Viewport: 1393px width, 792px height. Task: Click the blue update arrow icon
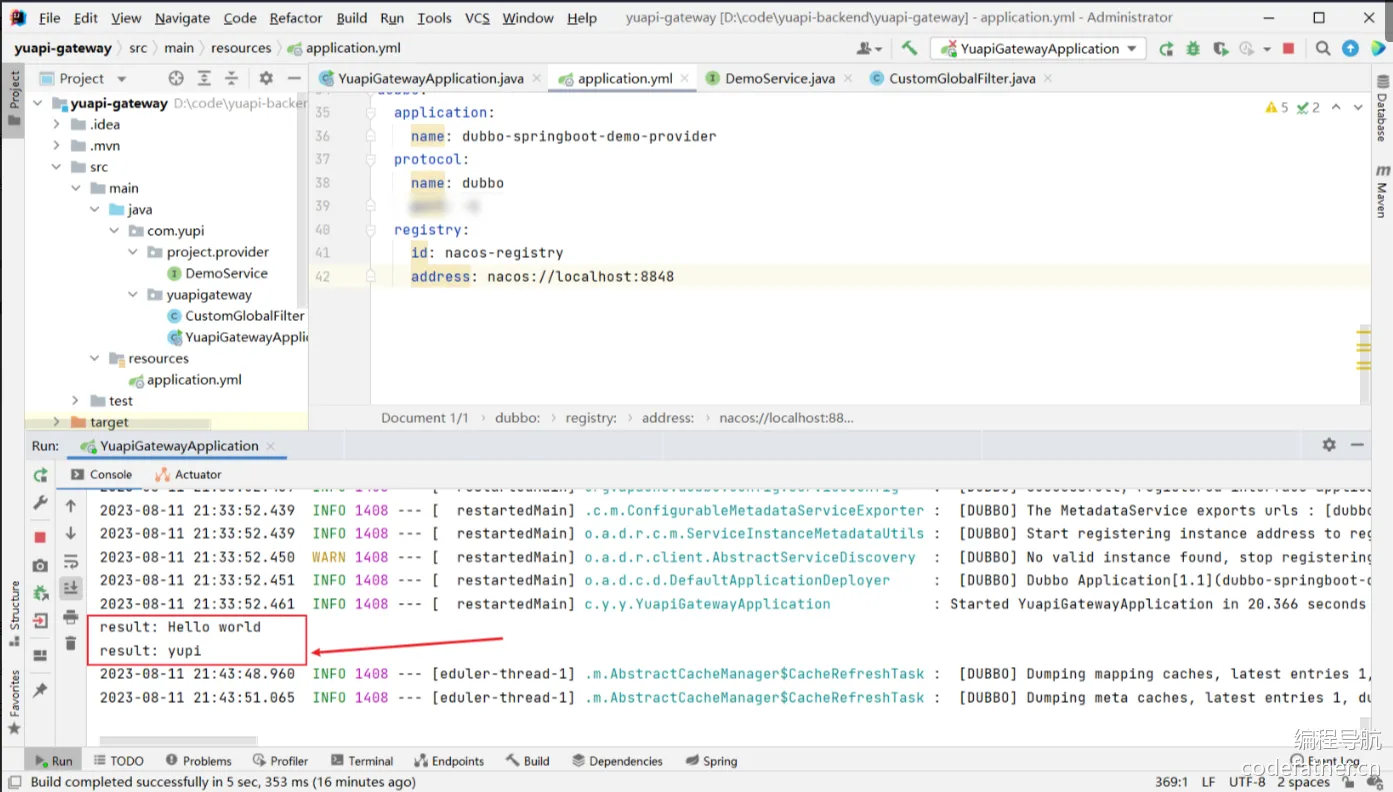click(1350, 48)
